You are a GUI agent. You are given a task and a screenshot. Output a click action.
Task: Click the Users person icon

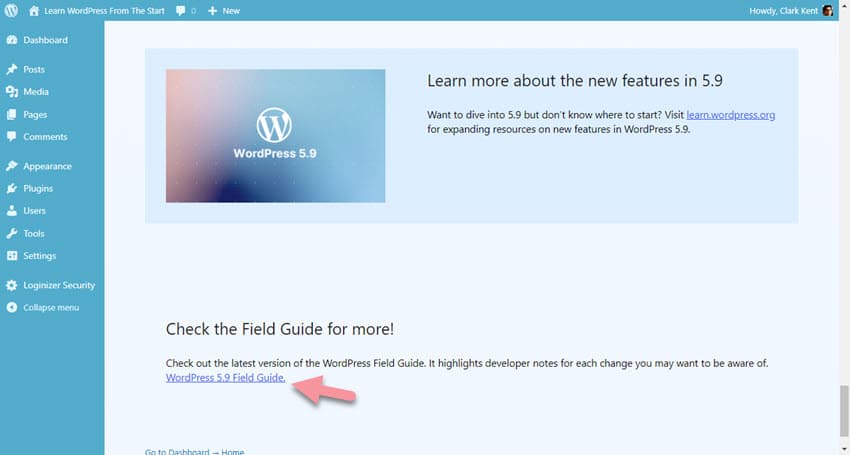(x=12, y=210)
